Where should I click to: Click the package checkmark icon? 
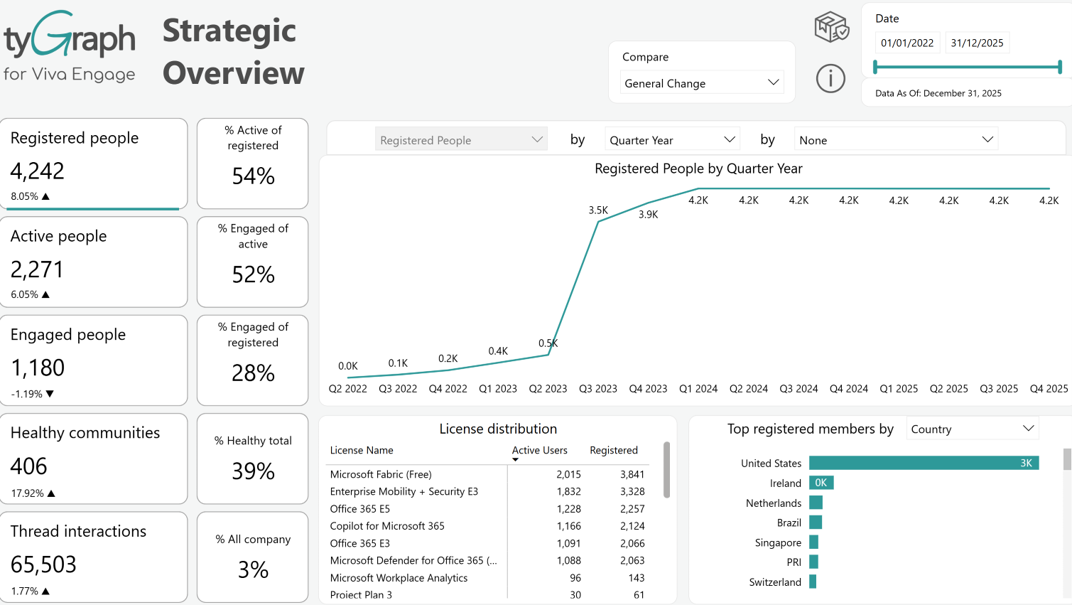[831, 27]
